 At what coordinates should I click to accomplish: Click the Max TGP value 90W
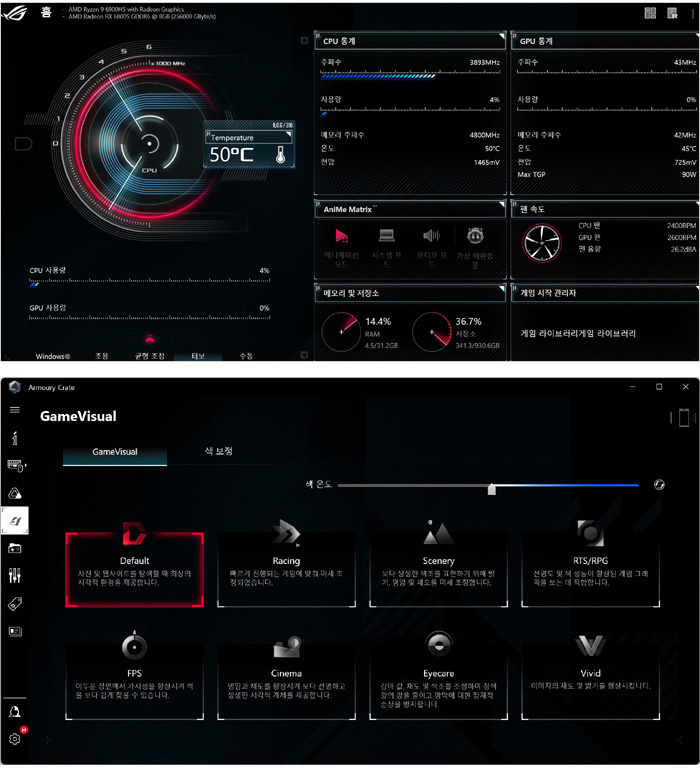[689, 174]
